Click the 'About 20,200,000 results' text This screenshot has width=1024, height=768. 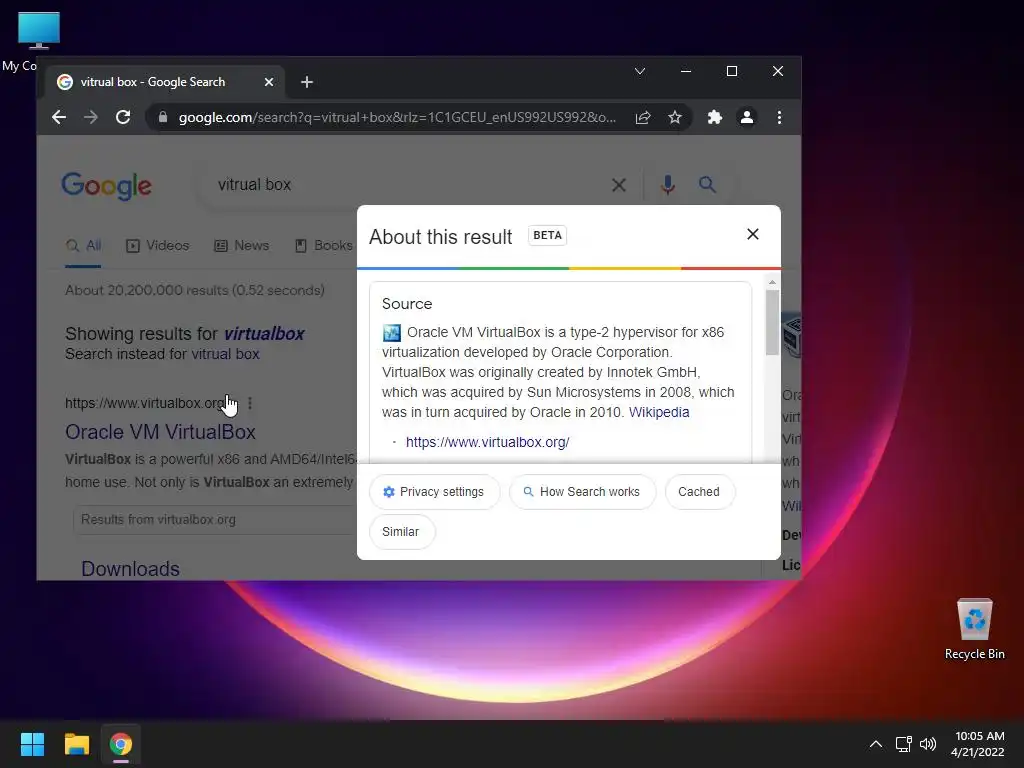click(195, 290)
